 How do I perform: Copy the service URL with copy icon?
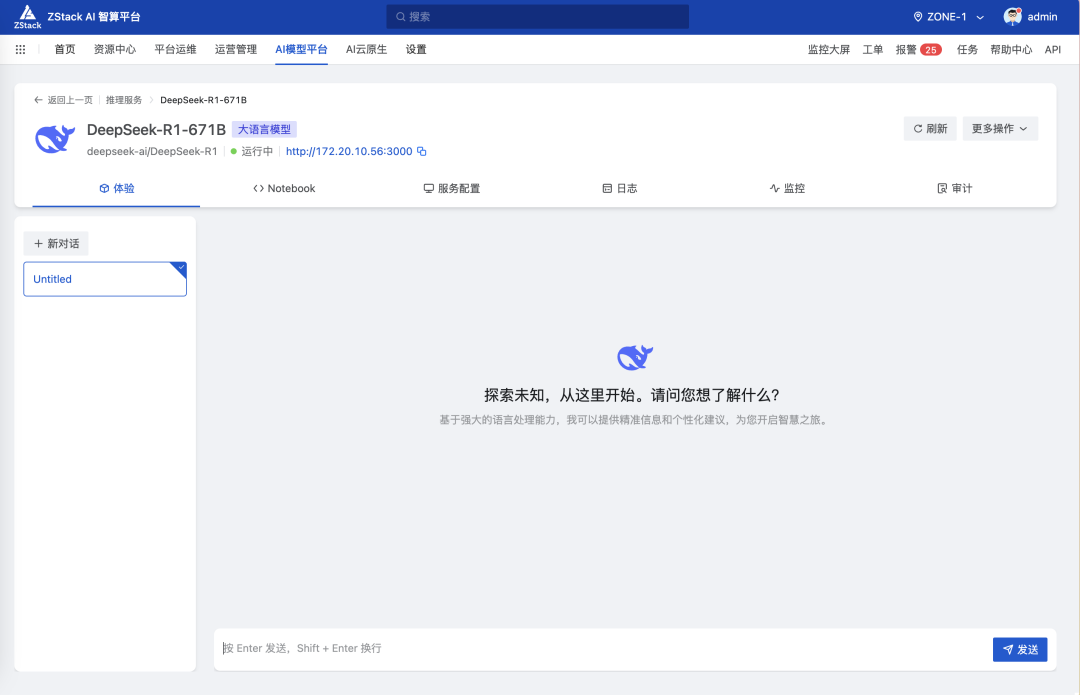[x=422, y=152]
